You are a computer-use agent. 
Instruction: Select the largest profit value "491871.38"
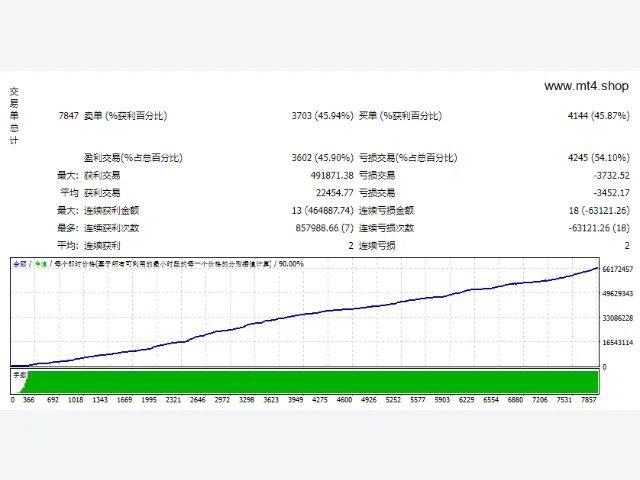click(x=332, y=176)
